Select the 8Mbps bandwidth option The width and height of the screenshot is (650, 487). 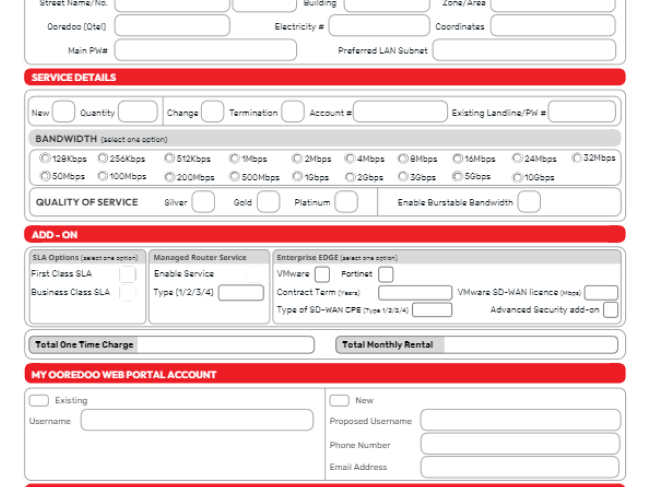[x=403, y=158]
